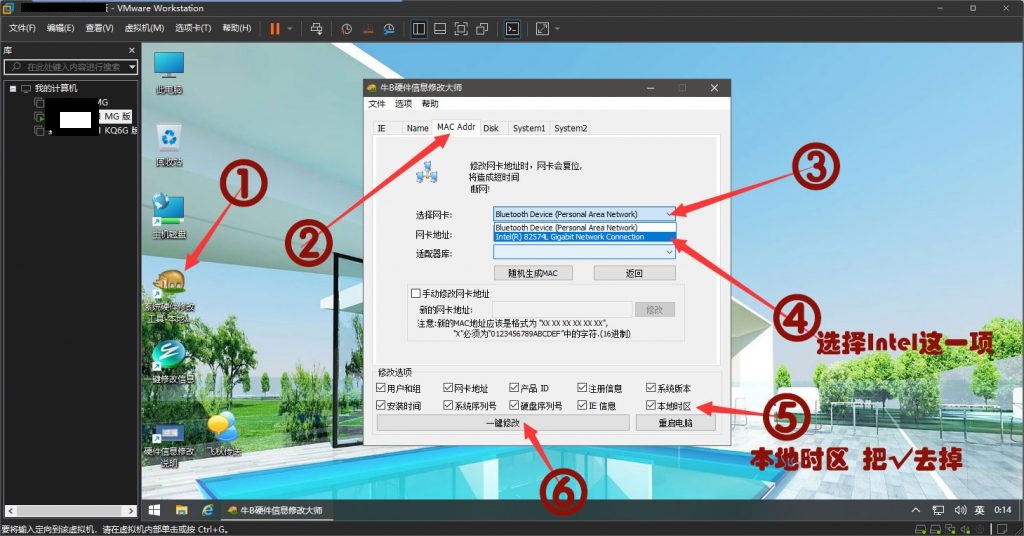Open VMware 帮助(H) menu

pos(236,28)
